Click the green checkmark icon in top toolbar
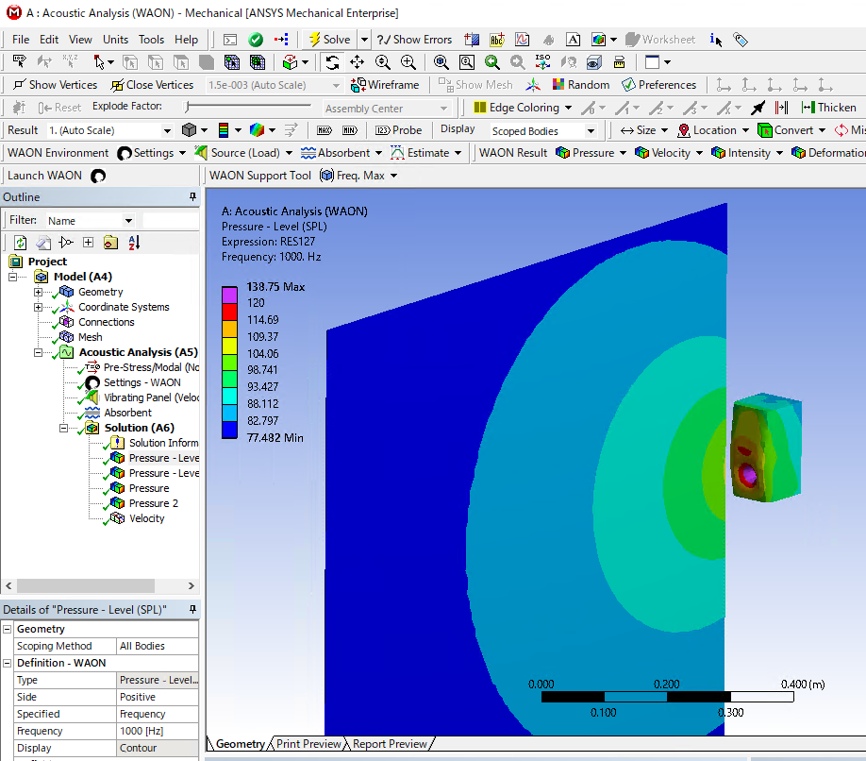866x761 pixels. [x=255, y=39]
